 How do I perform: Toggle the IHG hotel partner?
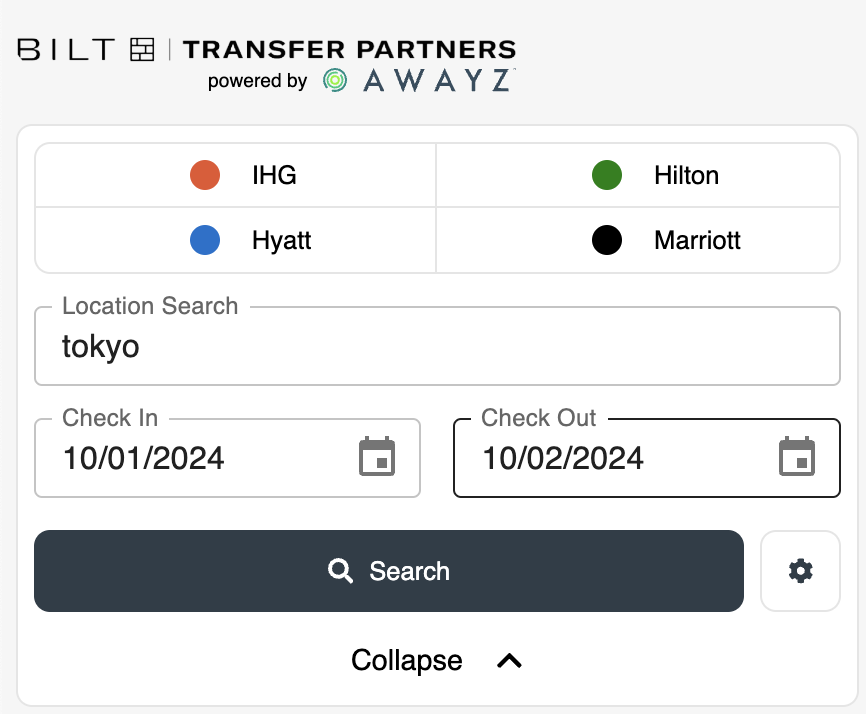click(235, 175)
